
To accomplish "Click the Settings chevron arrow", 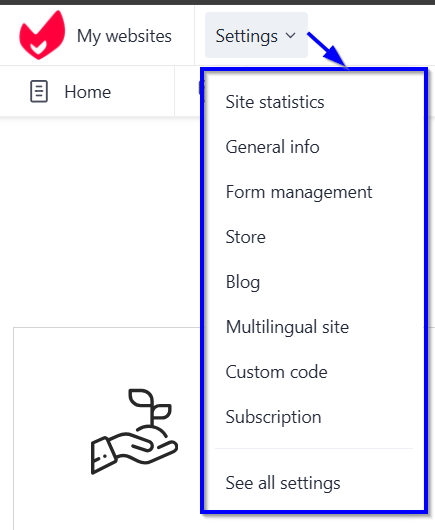I will point(290,35).
